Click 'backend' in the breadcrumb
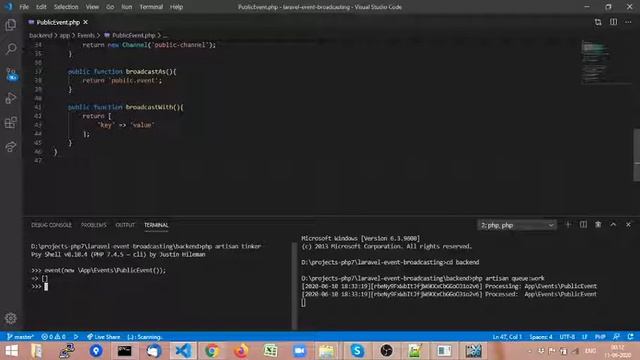The height and width of the screenshot is (360, 640). pyautogui.click(x=40, y=36)
